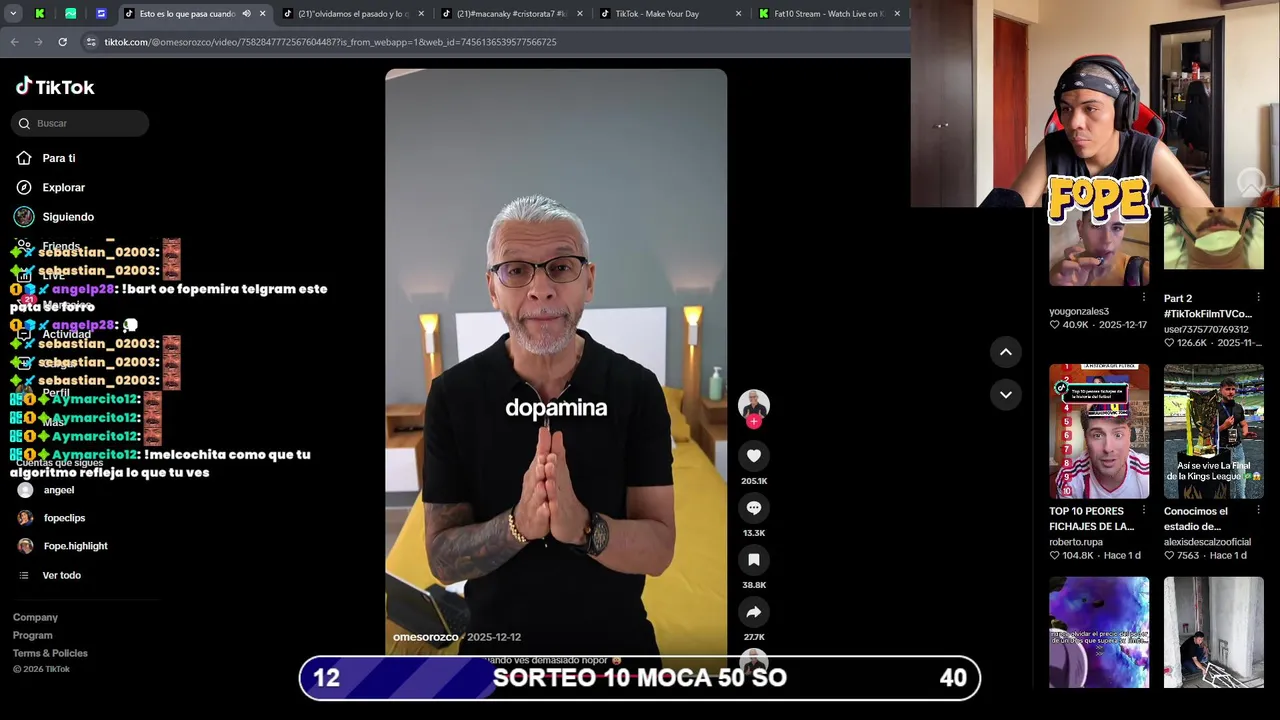Click the '38.8K' saves count

point(754,585)
